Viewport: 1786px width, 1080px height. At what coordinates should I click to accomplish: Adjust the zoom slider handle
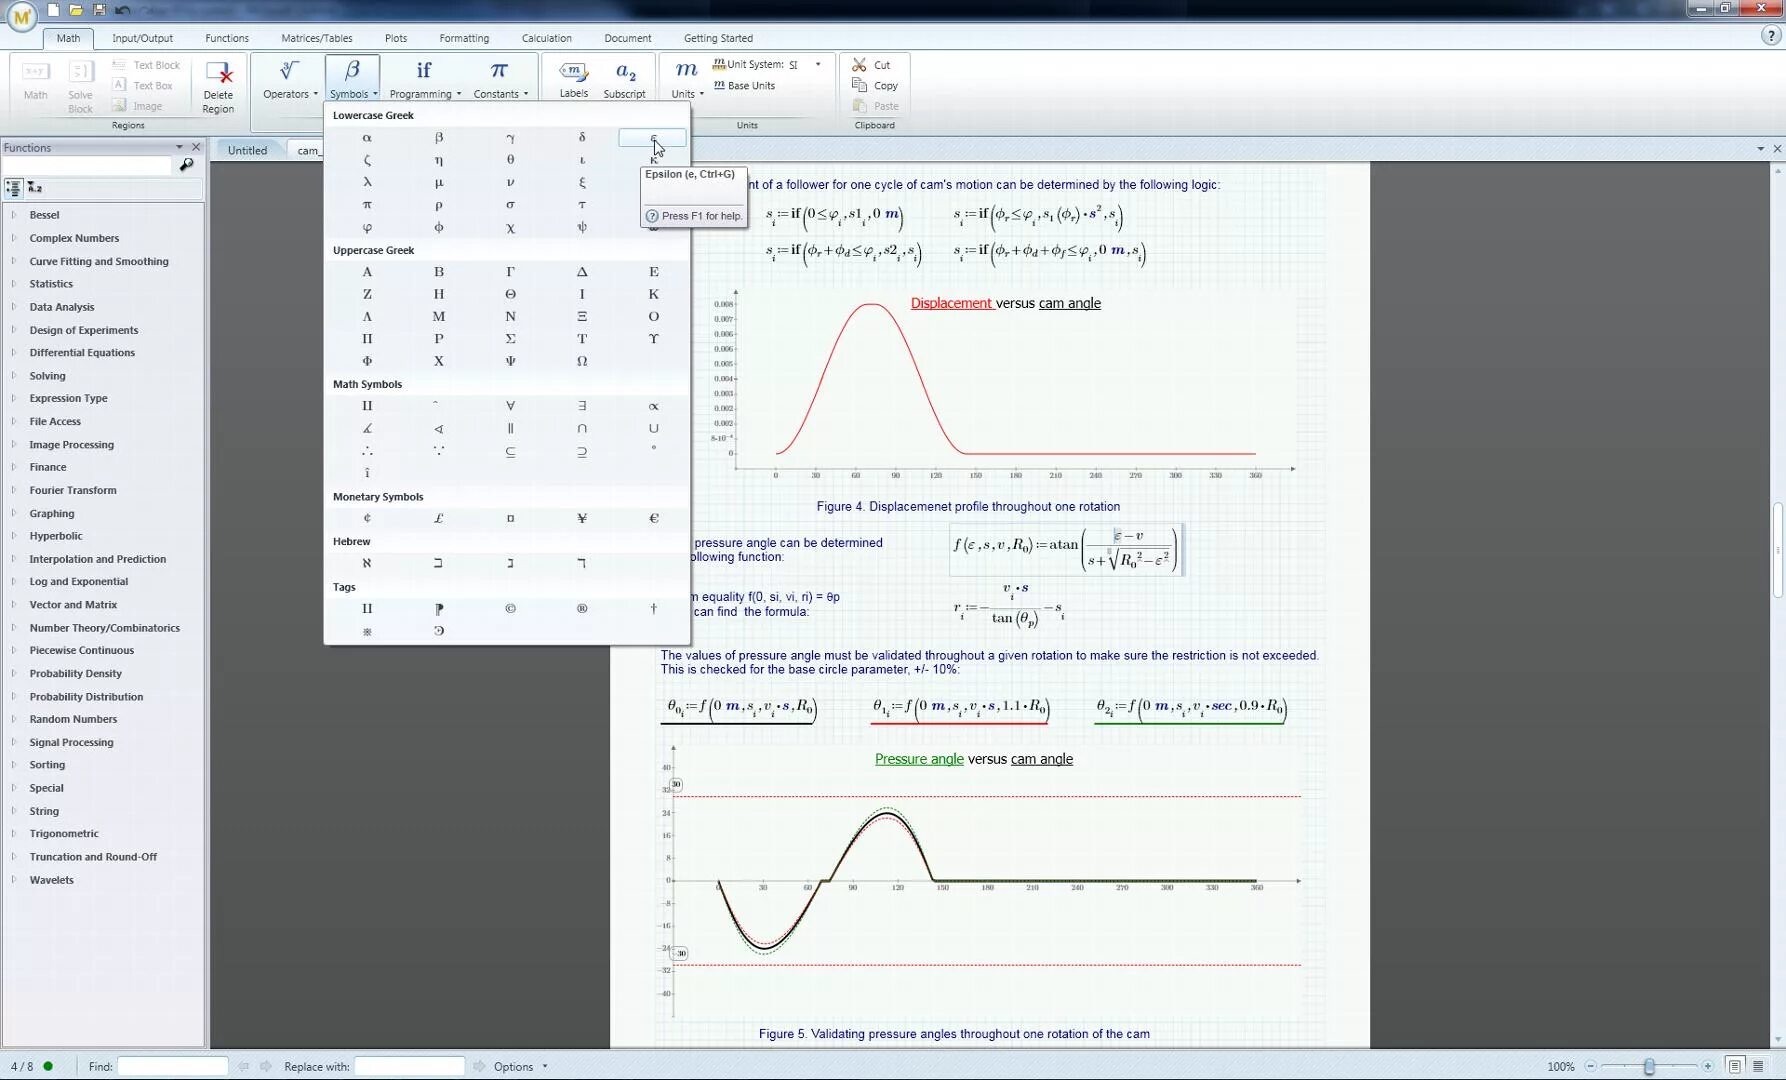(1649, 1067)
